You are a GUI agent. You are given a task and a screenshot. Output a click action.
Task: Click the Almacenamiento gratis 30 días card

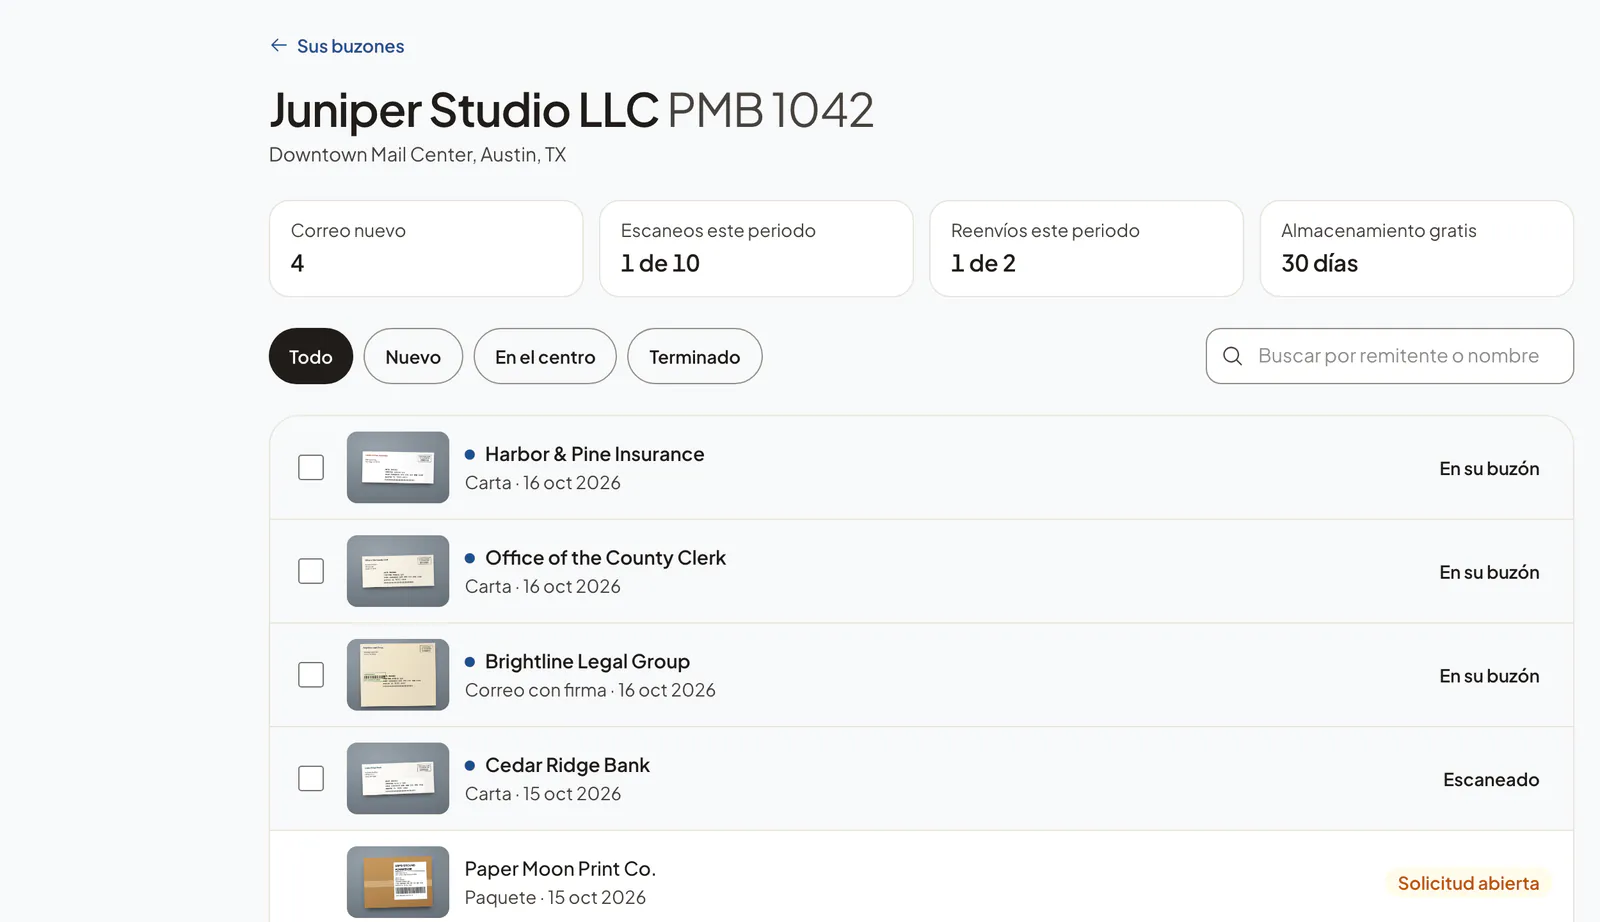(x=1417, y=248)
